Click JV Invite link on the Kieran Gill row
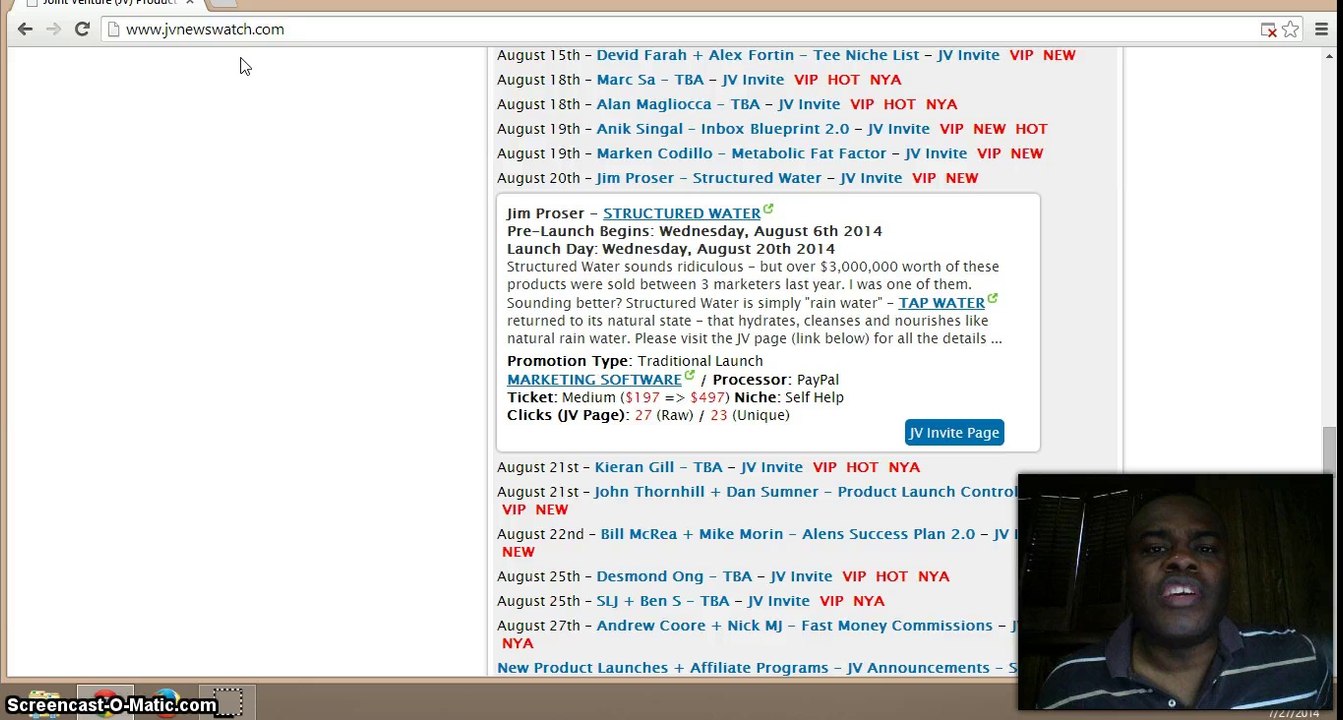 [772, 467]
